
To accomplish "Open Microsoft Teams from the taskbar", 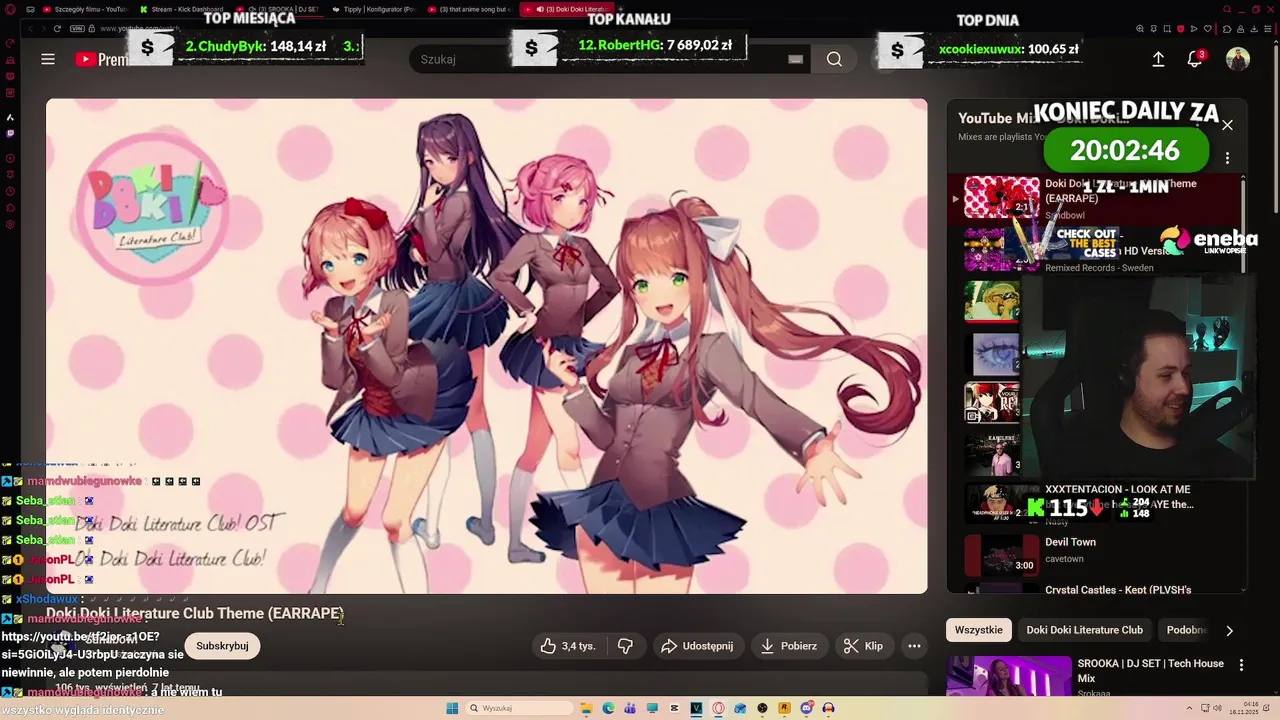I will (x=630, y=708).
